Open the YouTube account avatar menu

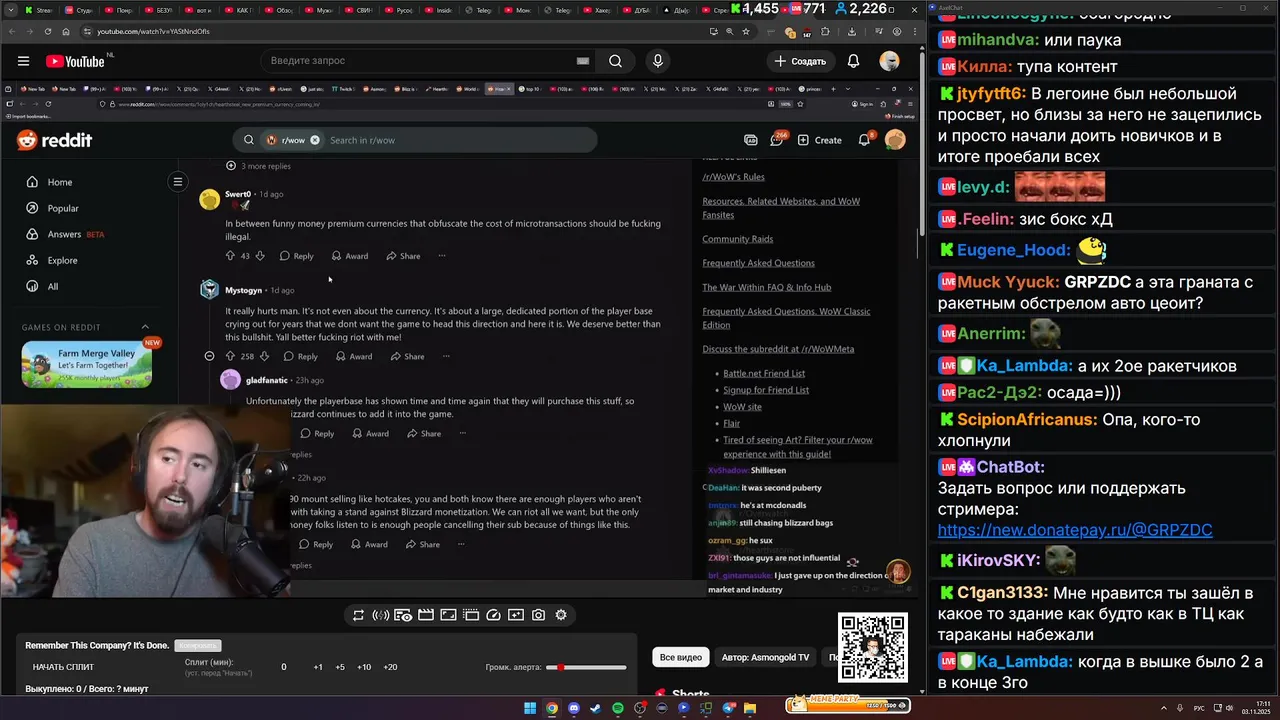tap(889, 61)
